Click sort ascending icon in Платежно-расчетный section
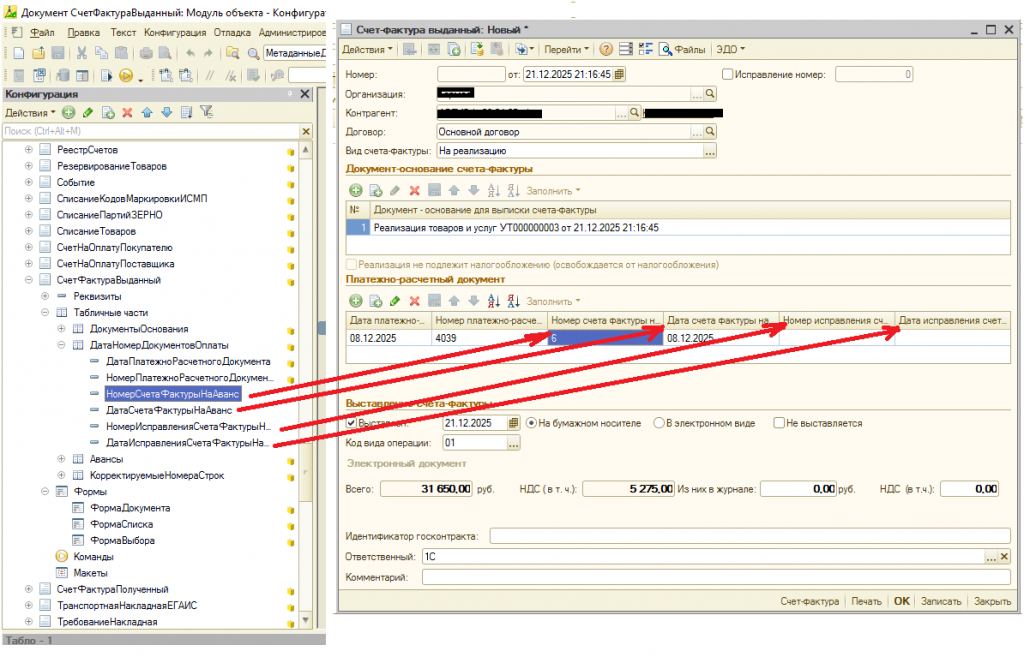The image size is (1024, 657). [x=494, y=300]
